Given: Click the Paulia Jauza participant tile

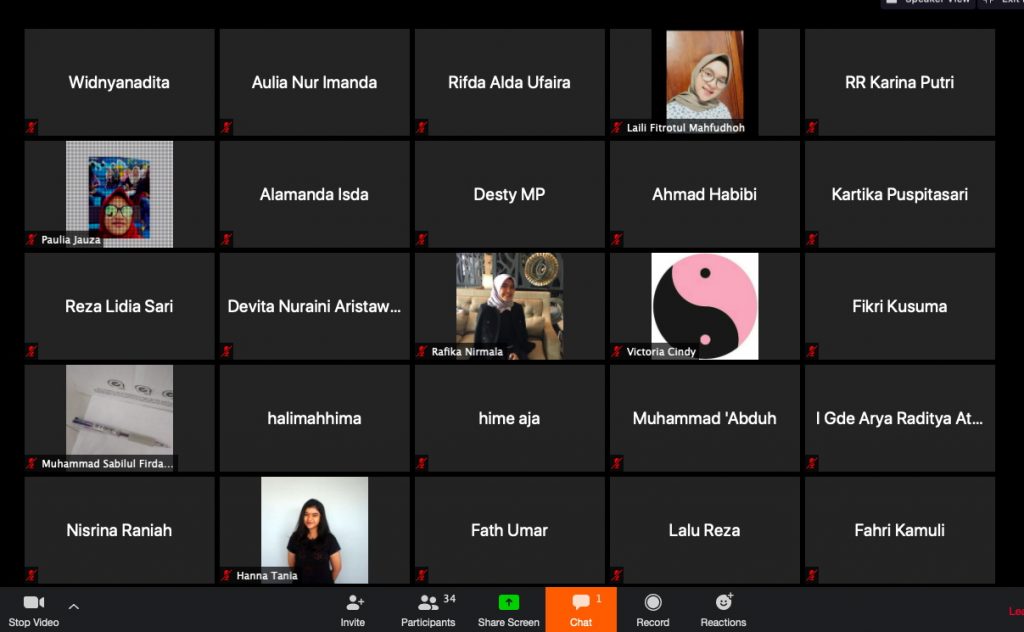Looking at the screenshot, I should click(119, 193).
